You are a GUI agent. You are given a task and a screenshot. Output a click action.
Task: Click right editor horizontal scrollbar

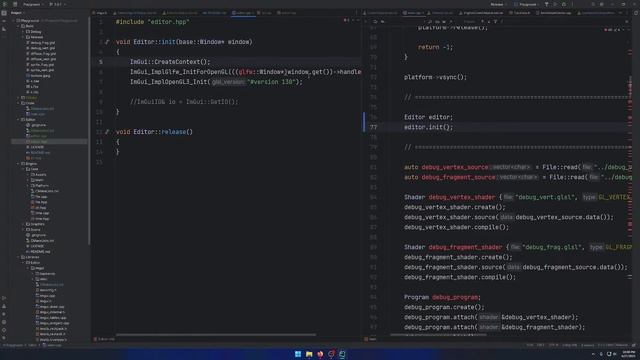click(x=438, y=335)
